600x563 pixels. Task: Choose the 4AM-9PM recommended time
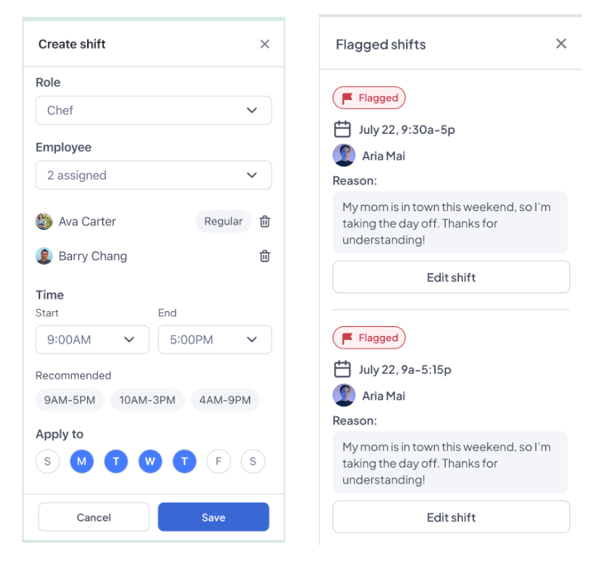coord(225,400)
